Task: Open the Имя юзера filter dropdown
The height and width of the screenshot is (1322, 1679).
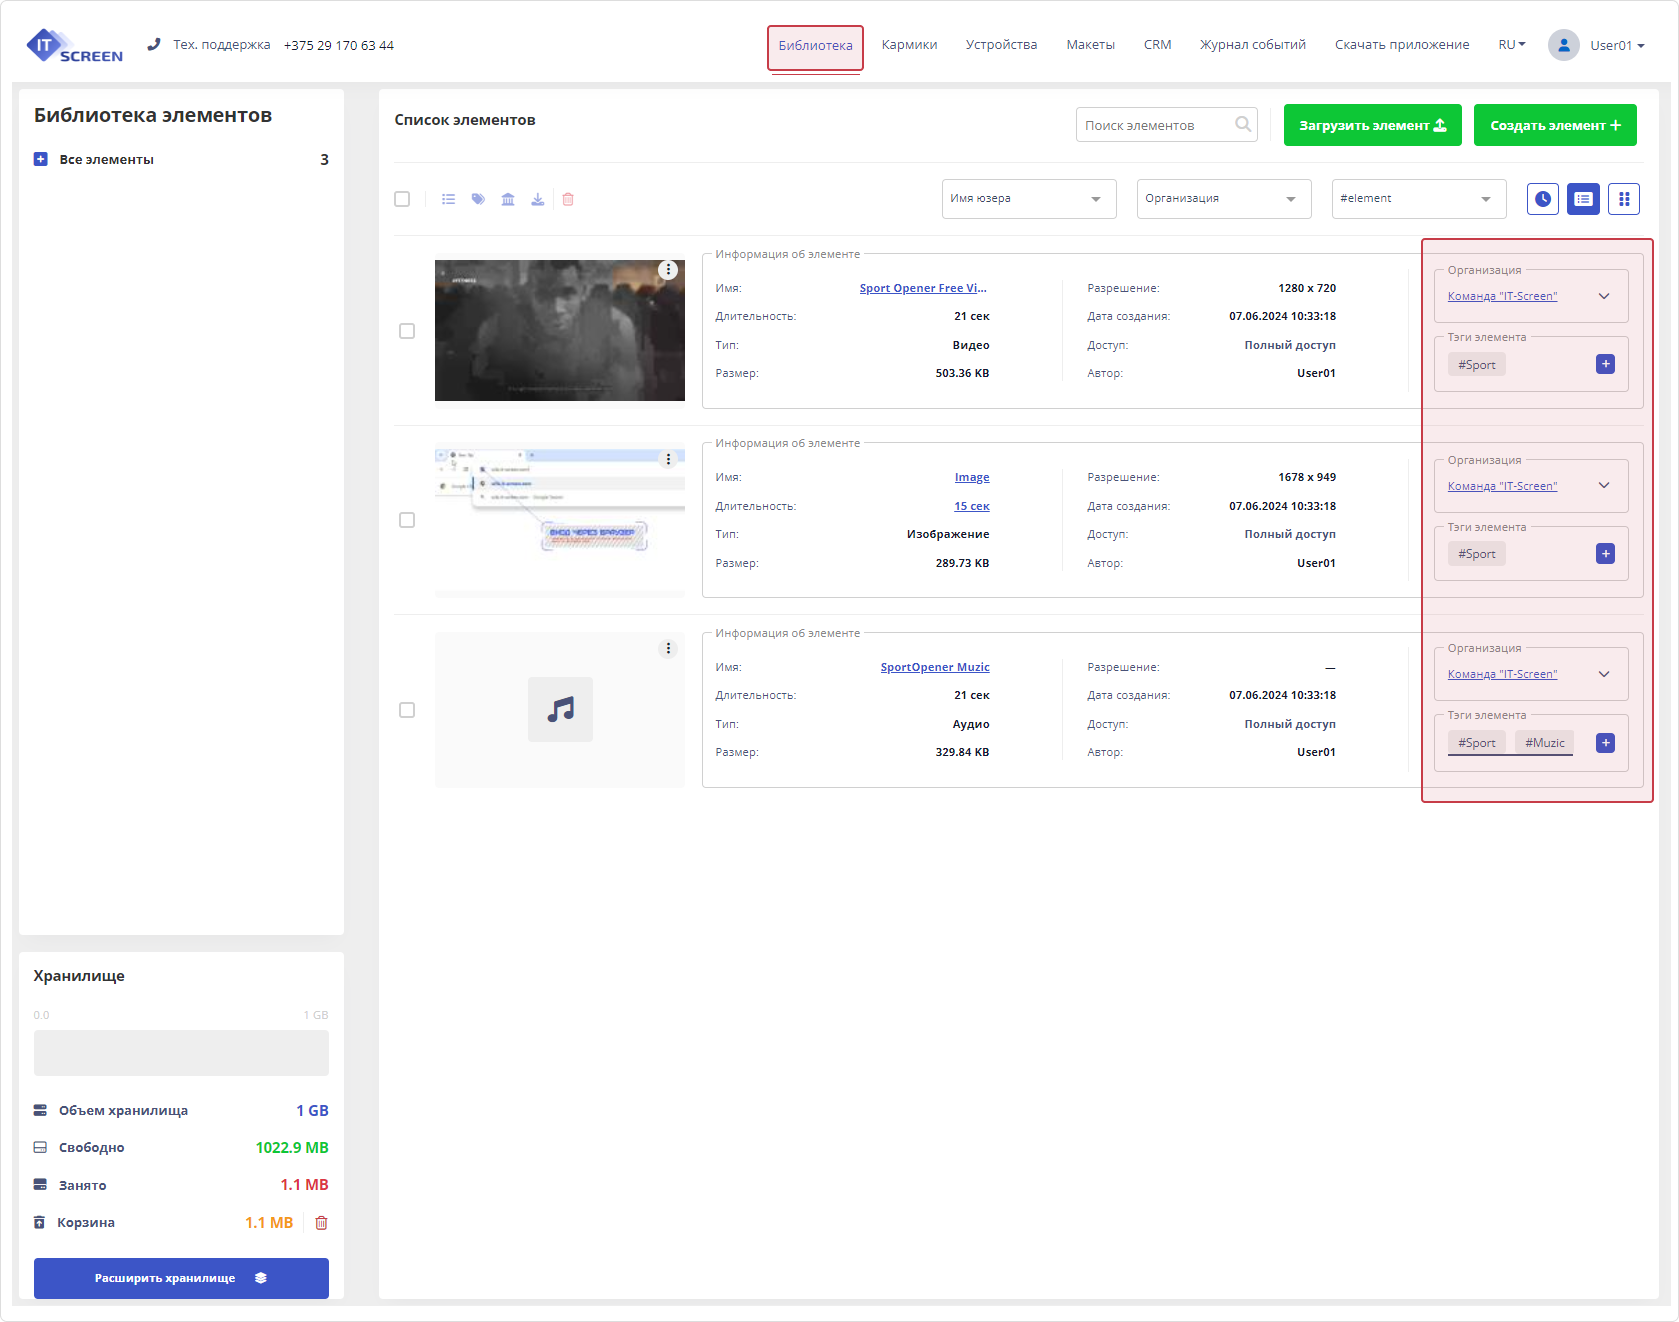Action: coord(1028,199)
